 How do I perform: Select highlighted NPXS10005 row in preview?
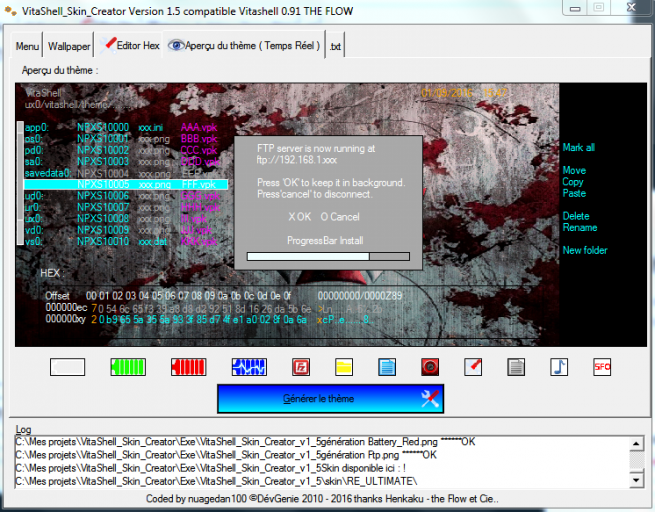click(x=123, y=185)
